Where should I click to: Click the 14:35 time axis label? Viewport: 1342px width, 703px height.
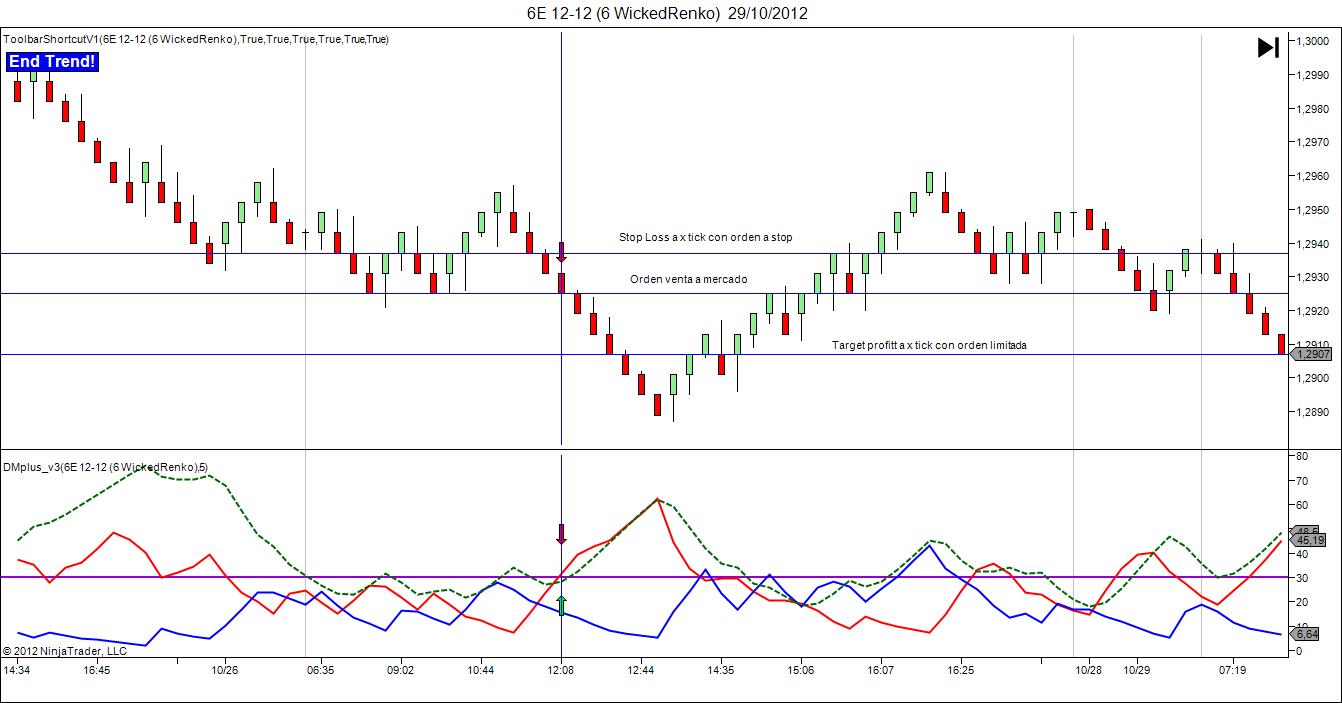coord(719,670)
